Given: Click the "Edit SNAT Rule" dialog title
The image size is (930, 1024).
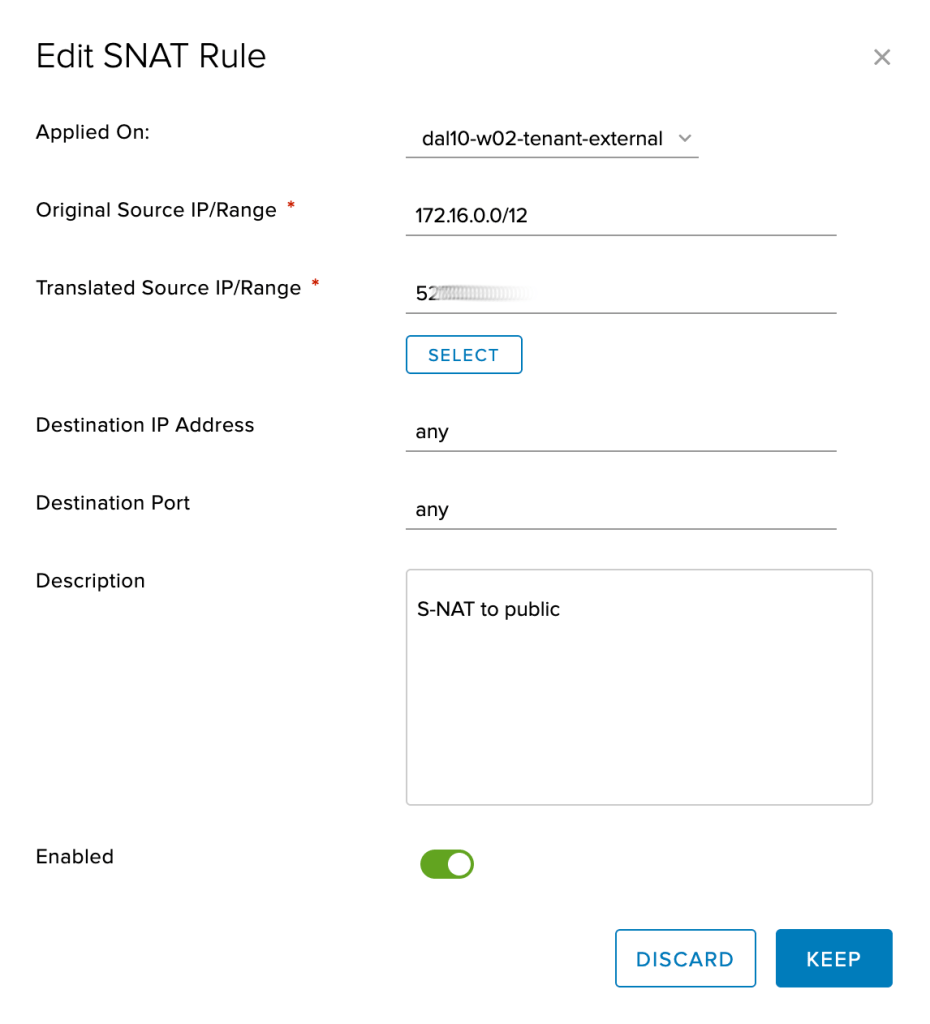Looking at the screenshot, I should click(151, 56).
